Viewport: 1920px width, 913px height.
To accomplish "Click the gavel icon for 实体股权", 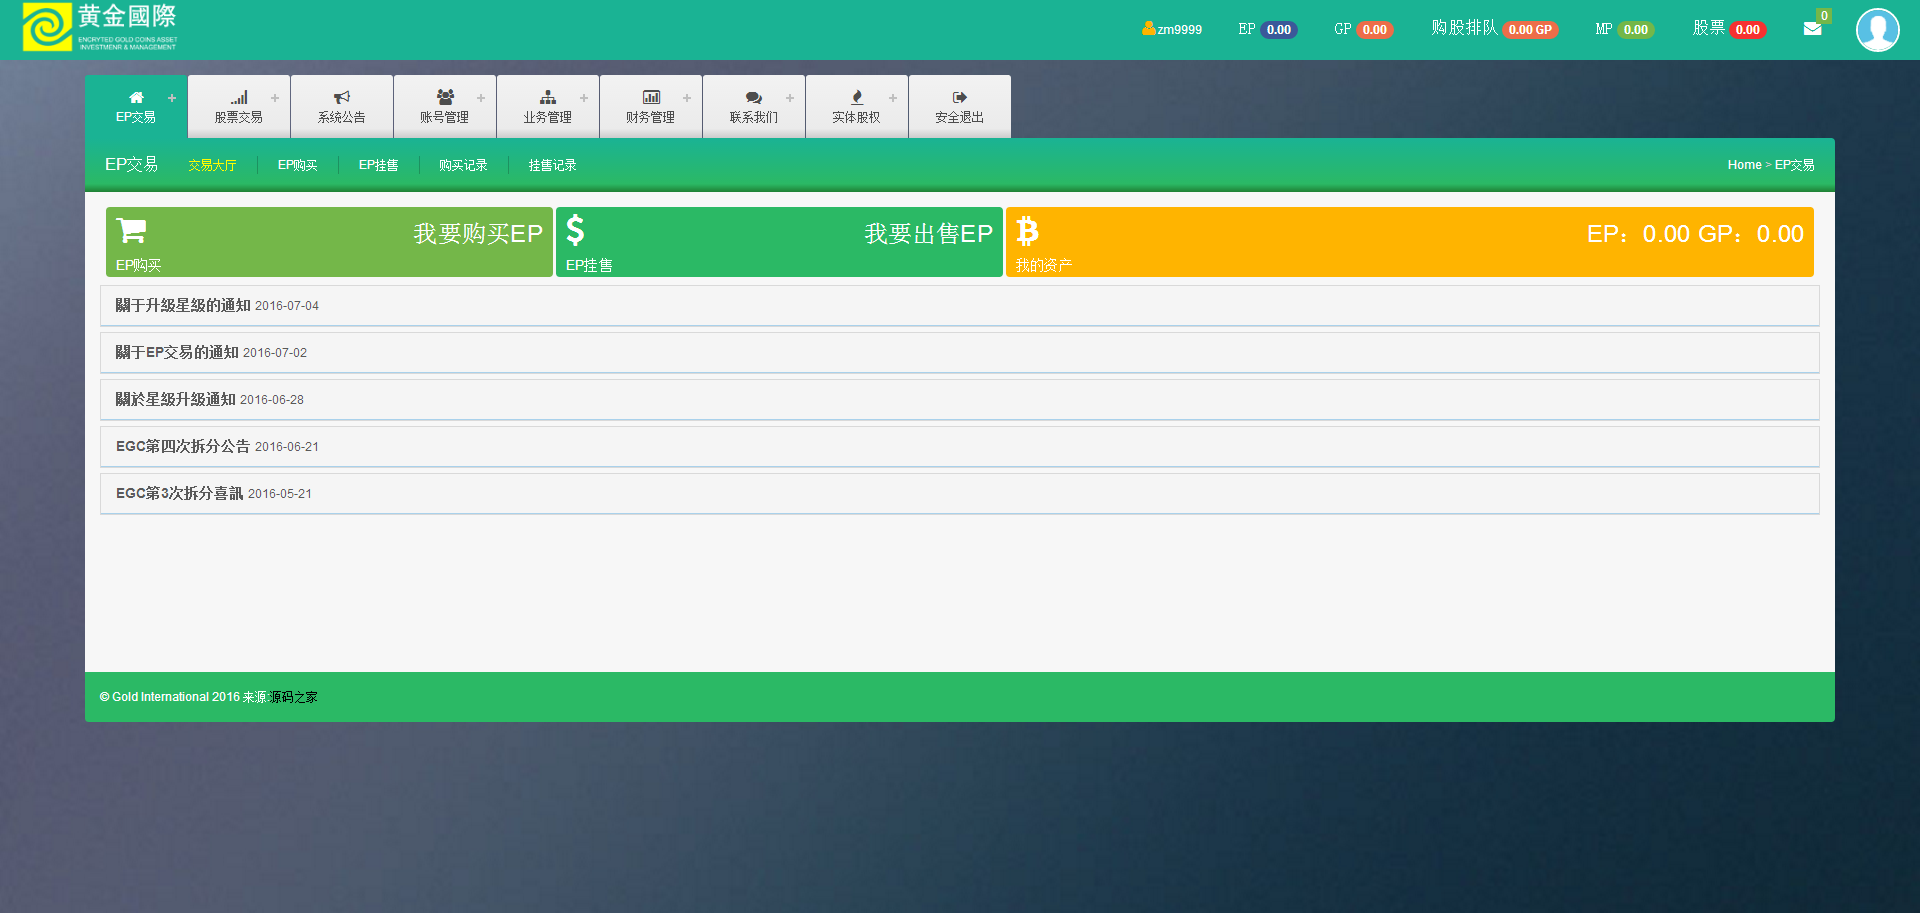I will tap(857, 97).
